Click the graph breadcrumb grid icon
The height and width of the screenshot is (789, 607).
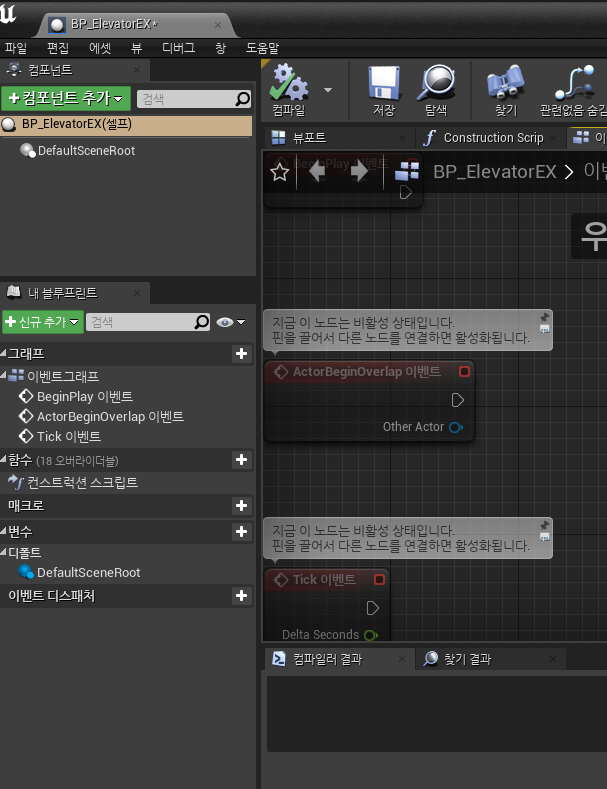coord(407,171)
